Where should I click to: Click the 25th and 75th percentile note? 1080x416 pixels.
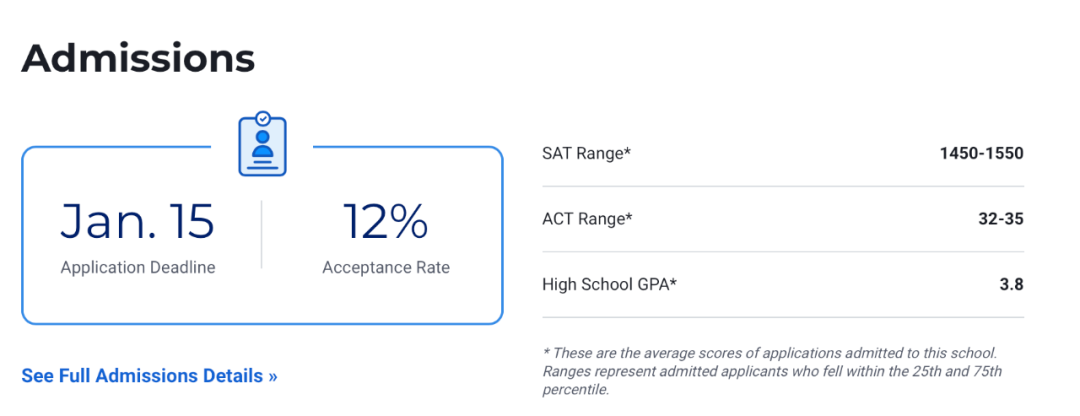coord(772,380)
